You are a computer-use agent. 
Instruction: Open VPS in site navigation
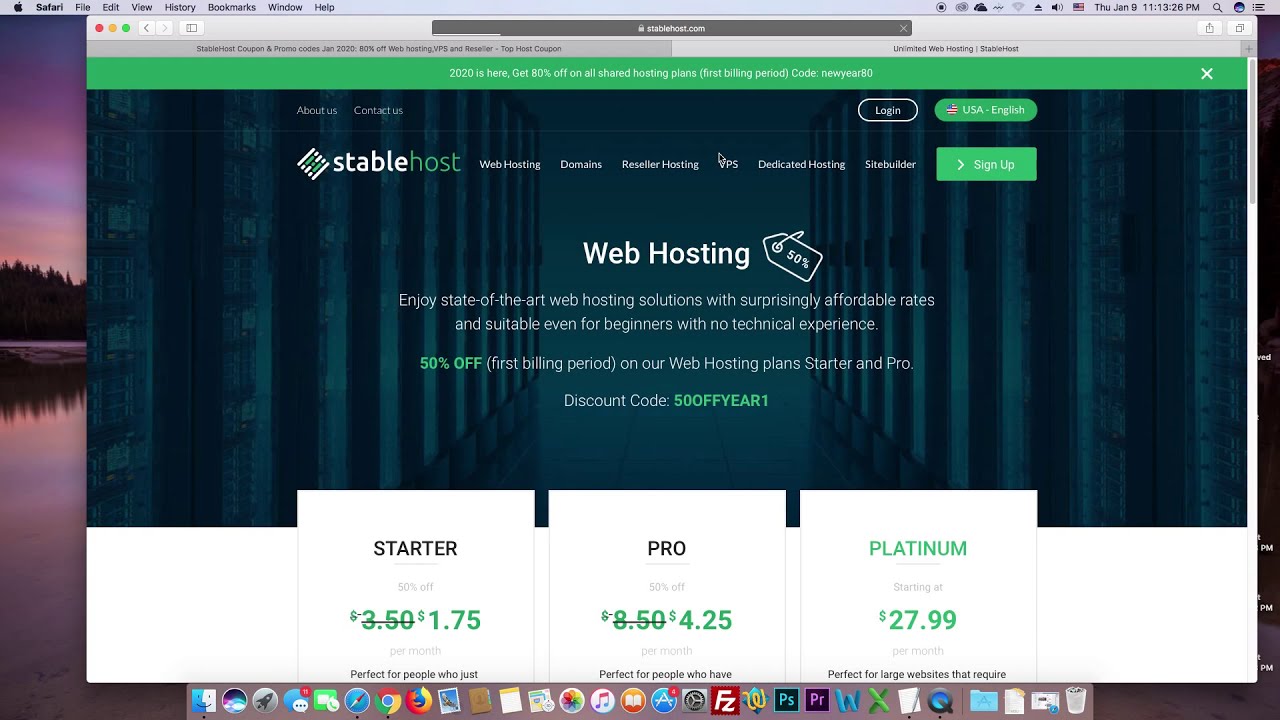(729, 164)
